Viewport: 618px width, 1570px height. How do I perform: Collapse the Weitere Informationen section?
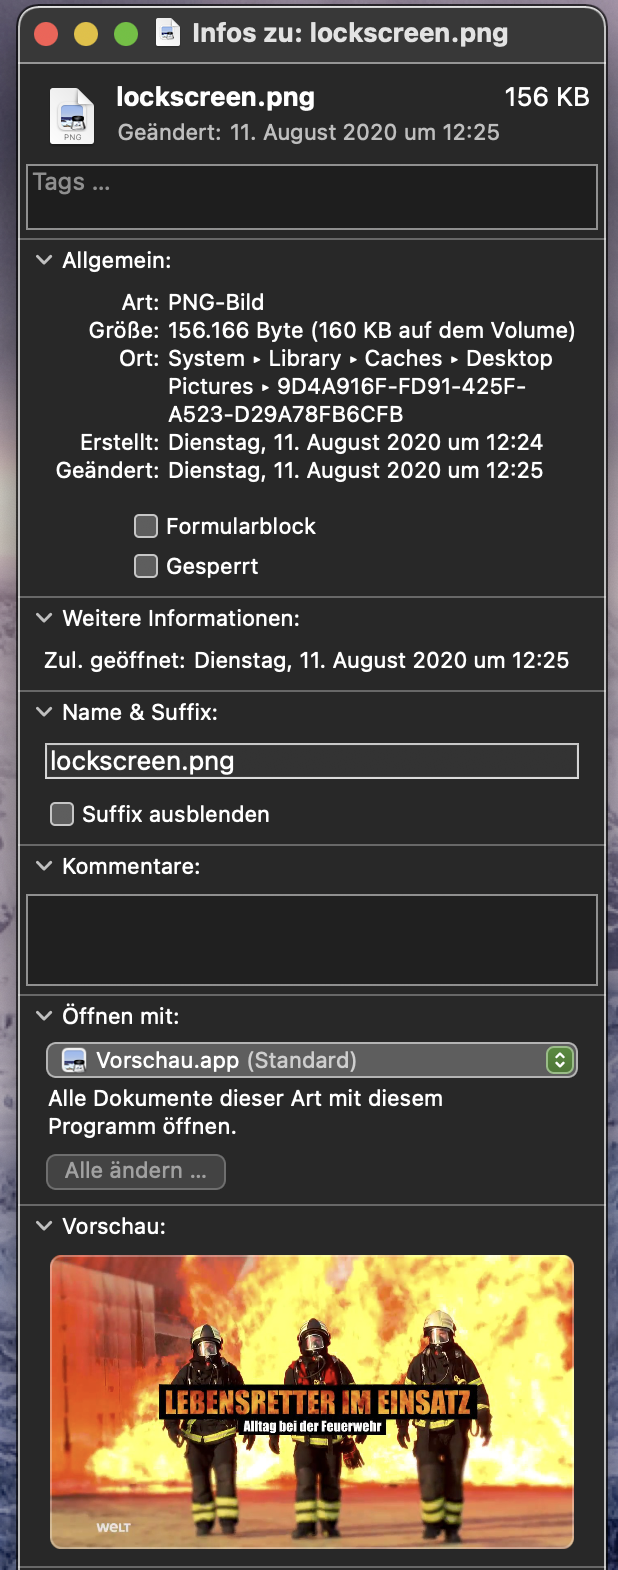(44, 618)
